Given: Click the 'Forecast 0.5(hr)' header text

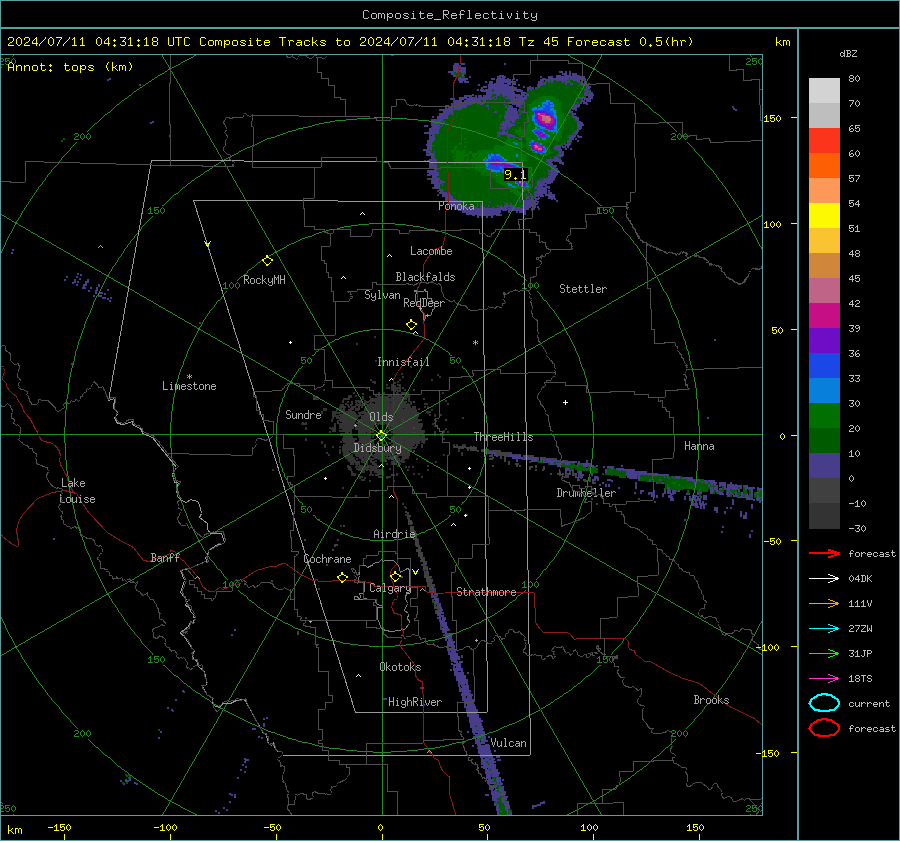Looking at the screenshot, I should [630, 42].
